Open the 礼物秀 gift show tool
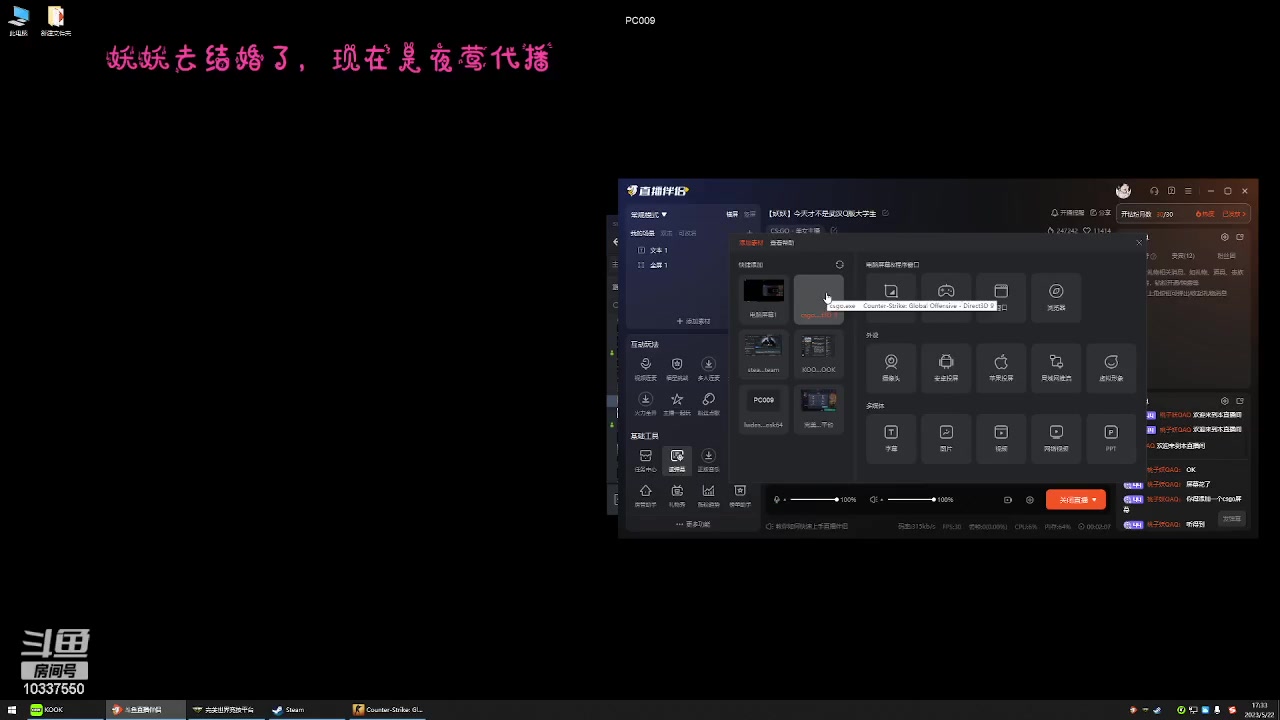Image resolution: width=1280 pixels, height=720 pixels. 677,495
